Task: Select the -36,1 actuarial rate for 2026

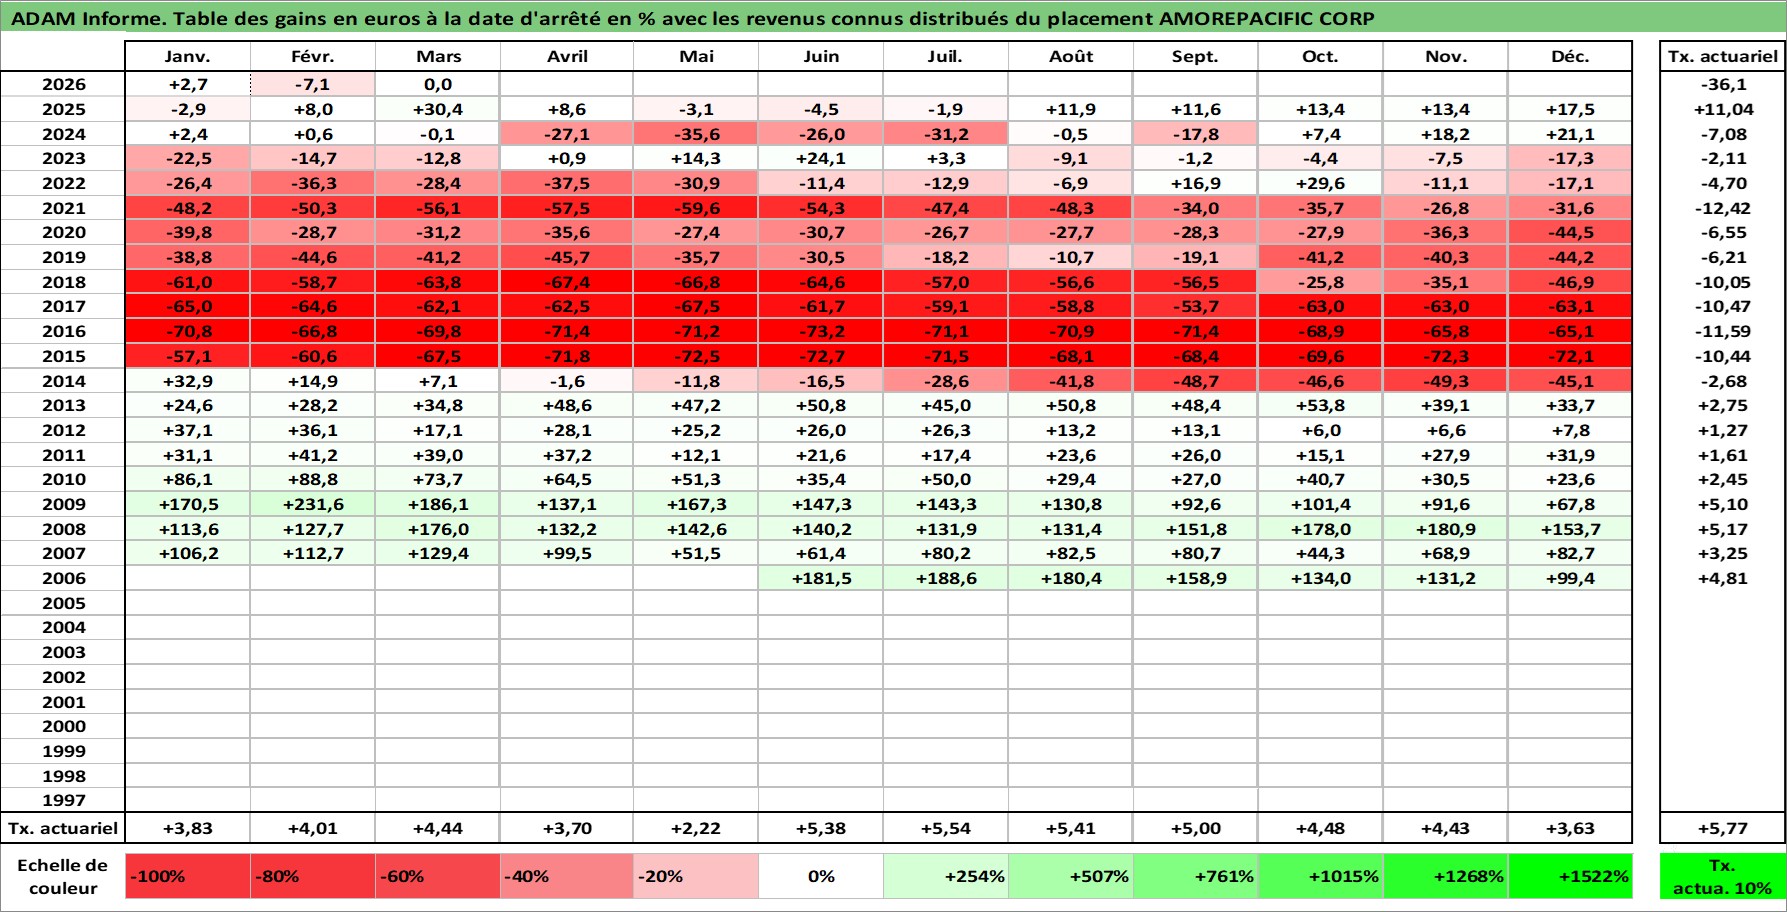Action: [1722, 85]
